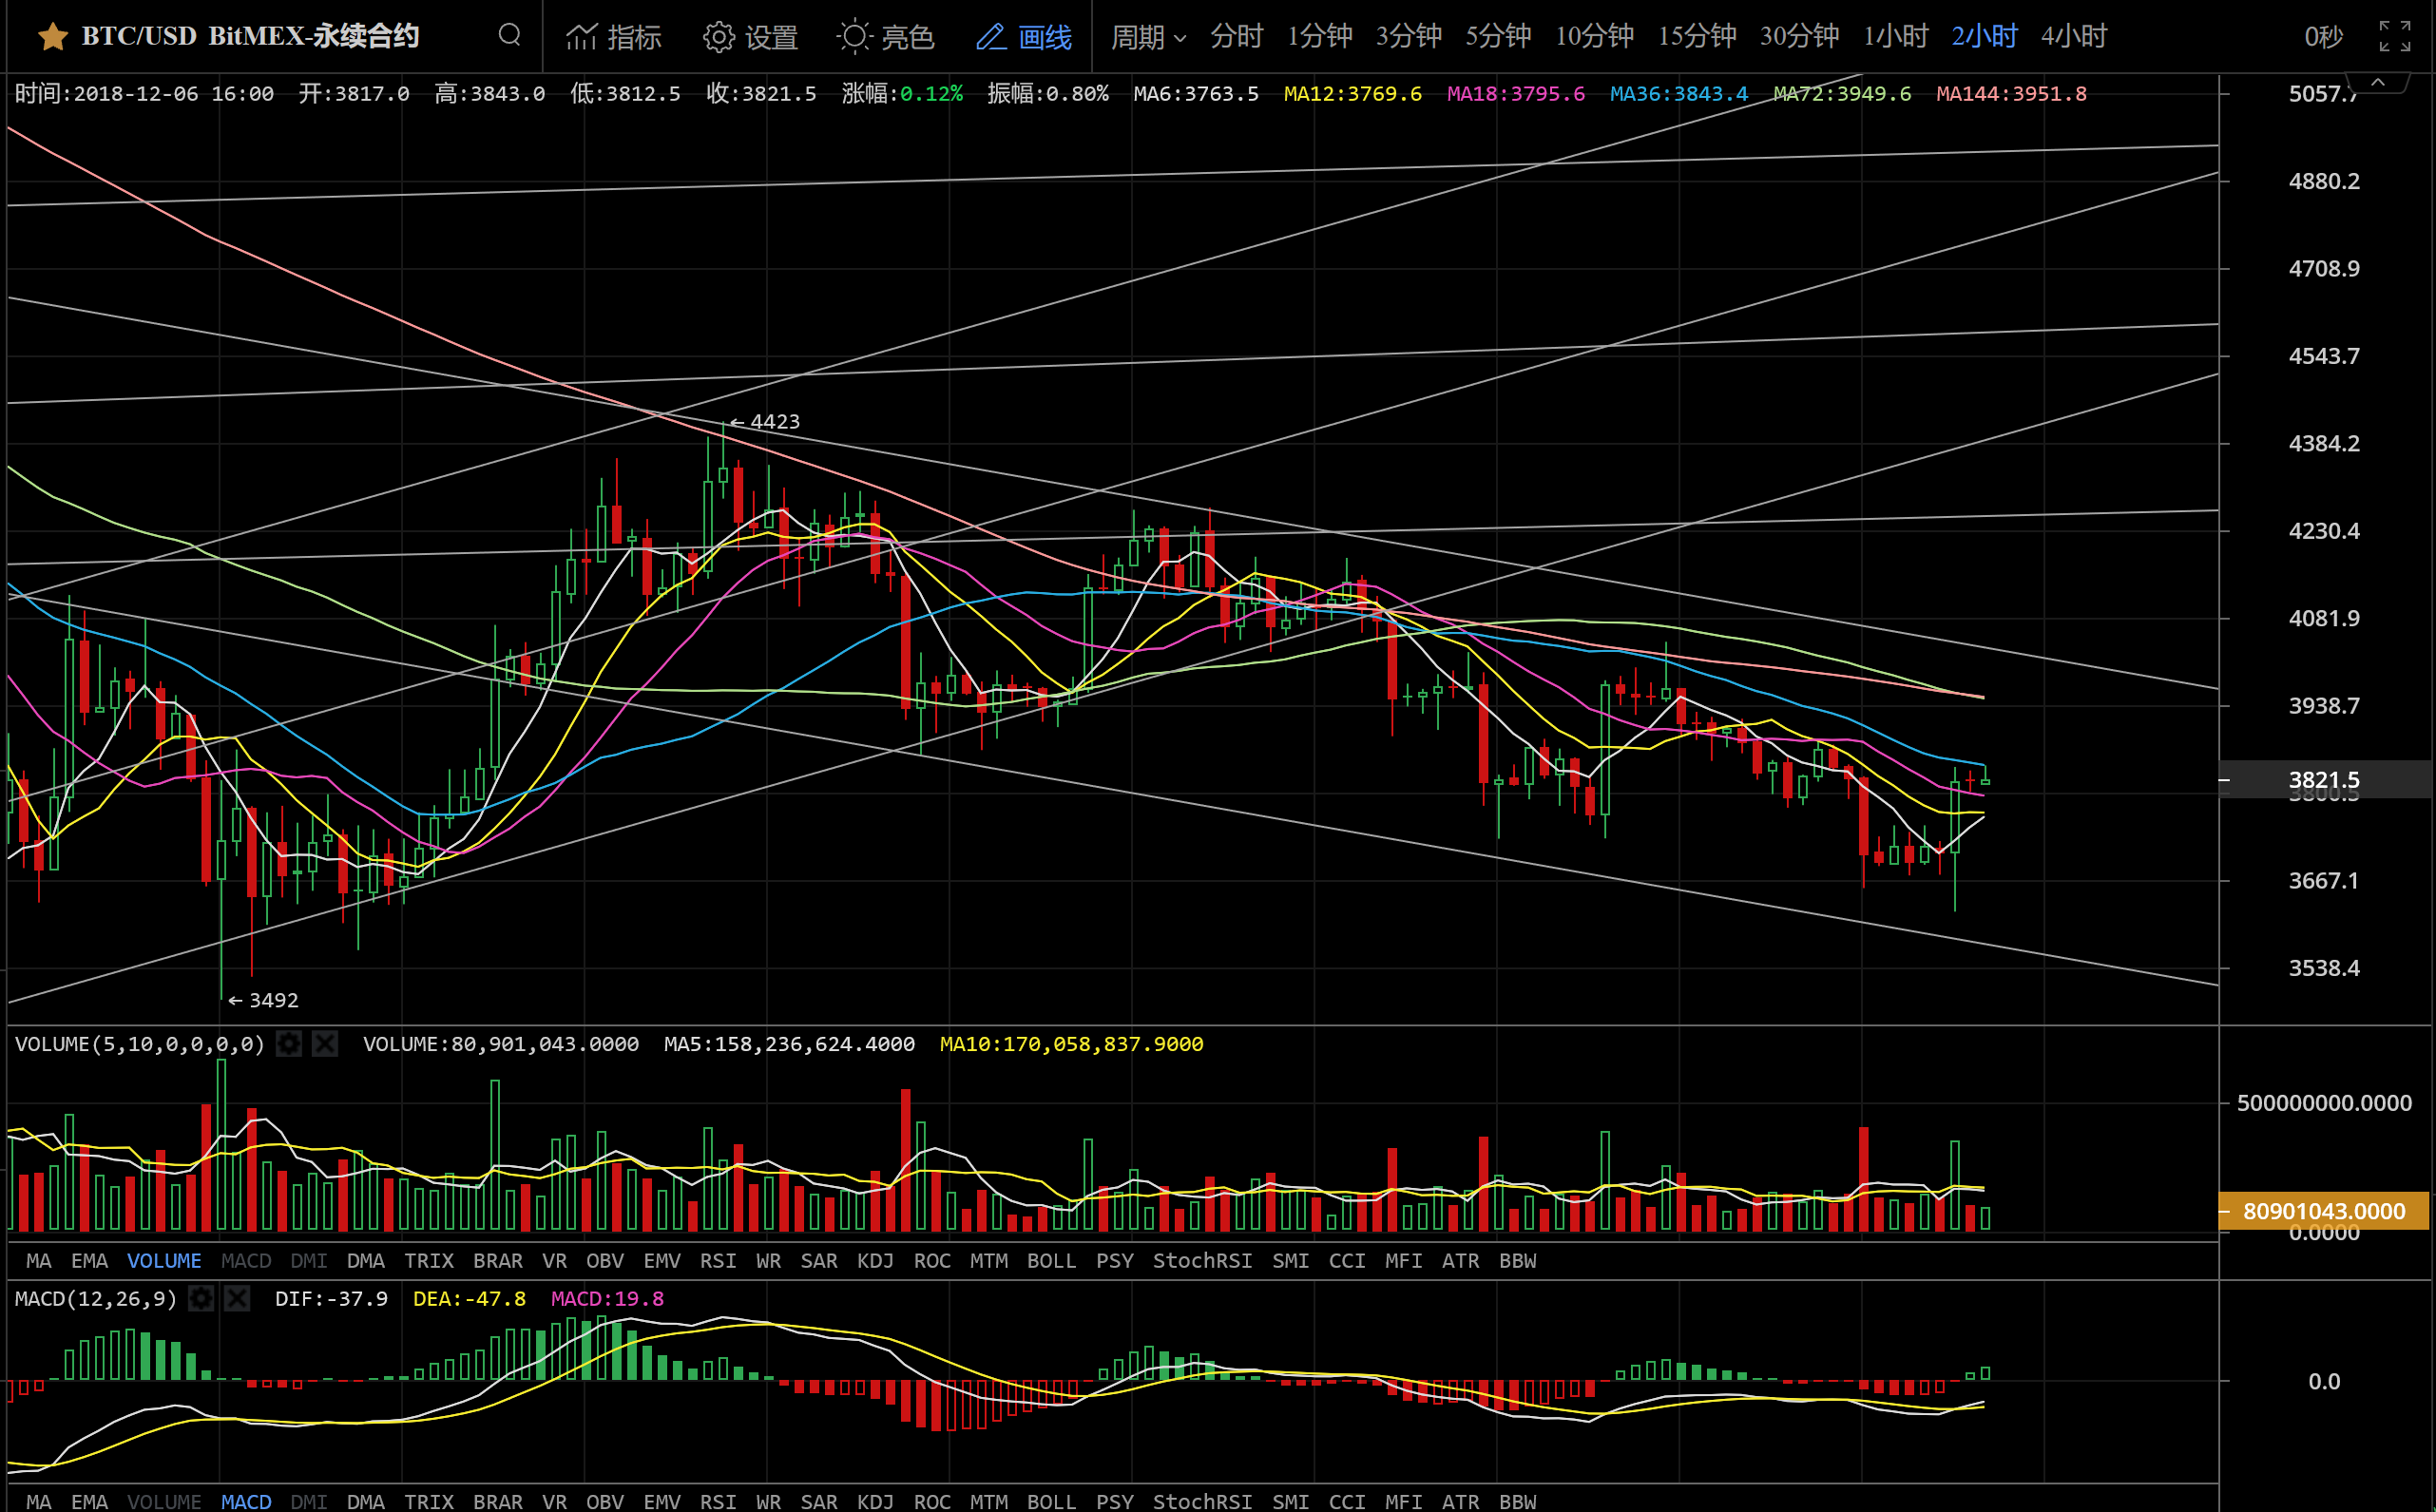Switch to the 4小时 timeframe
2436x1512 pixels.
pos(2074,37)
